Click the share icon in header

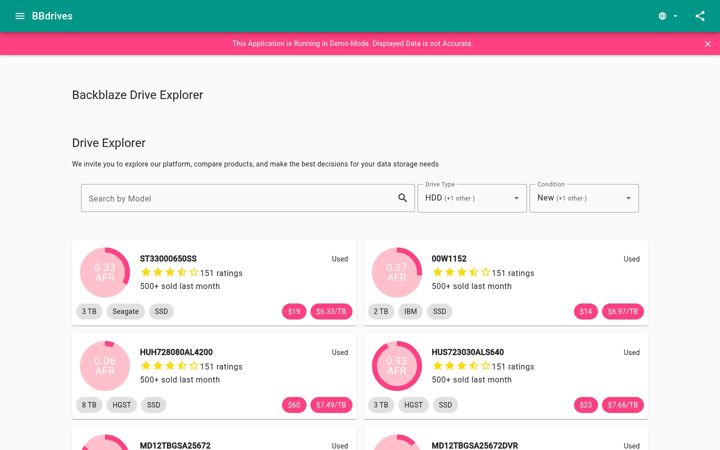[x=700, y=16]
